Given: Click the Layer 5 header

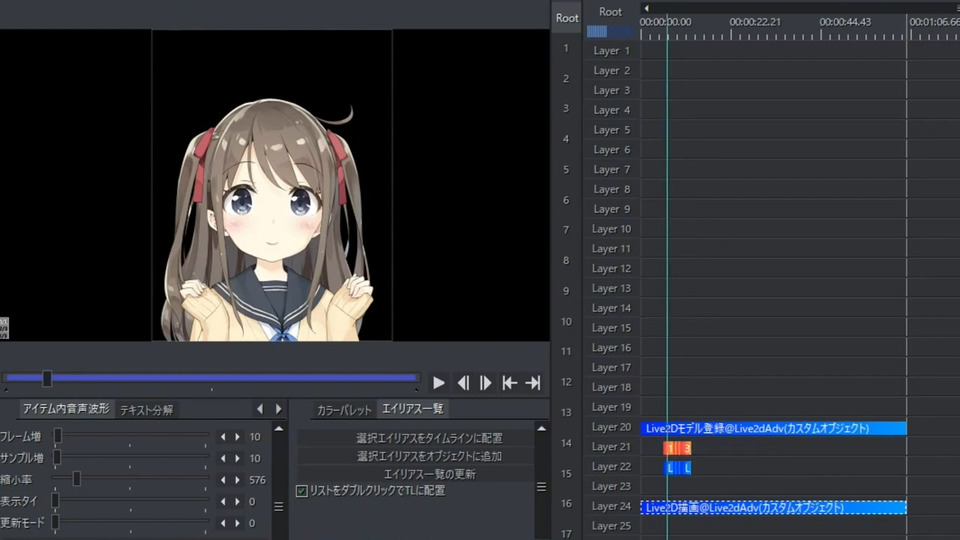Looking at the screenshot, I should click(x=612, y=130).
